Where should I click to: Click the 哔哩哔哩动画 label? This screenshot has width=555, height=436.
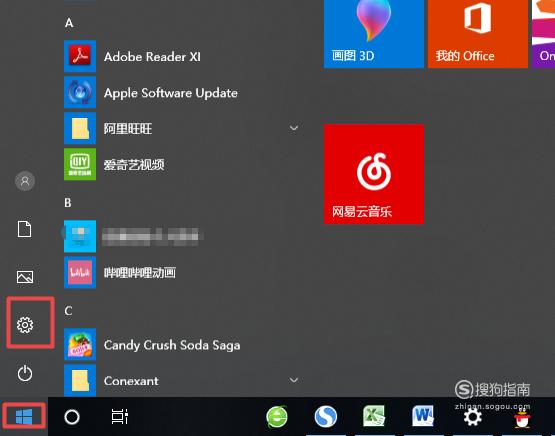[140, 272]
